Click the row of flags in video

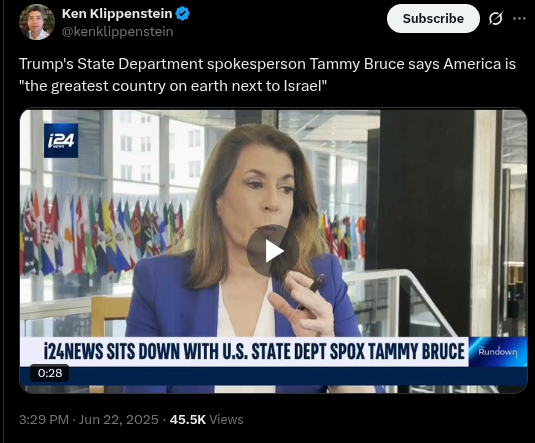102,235
